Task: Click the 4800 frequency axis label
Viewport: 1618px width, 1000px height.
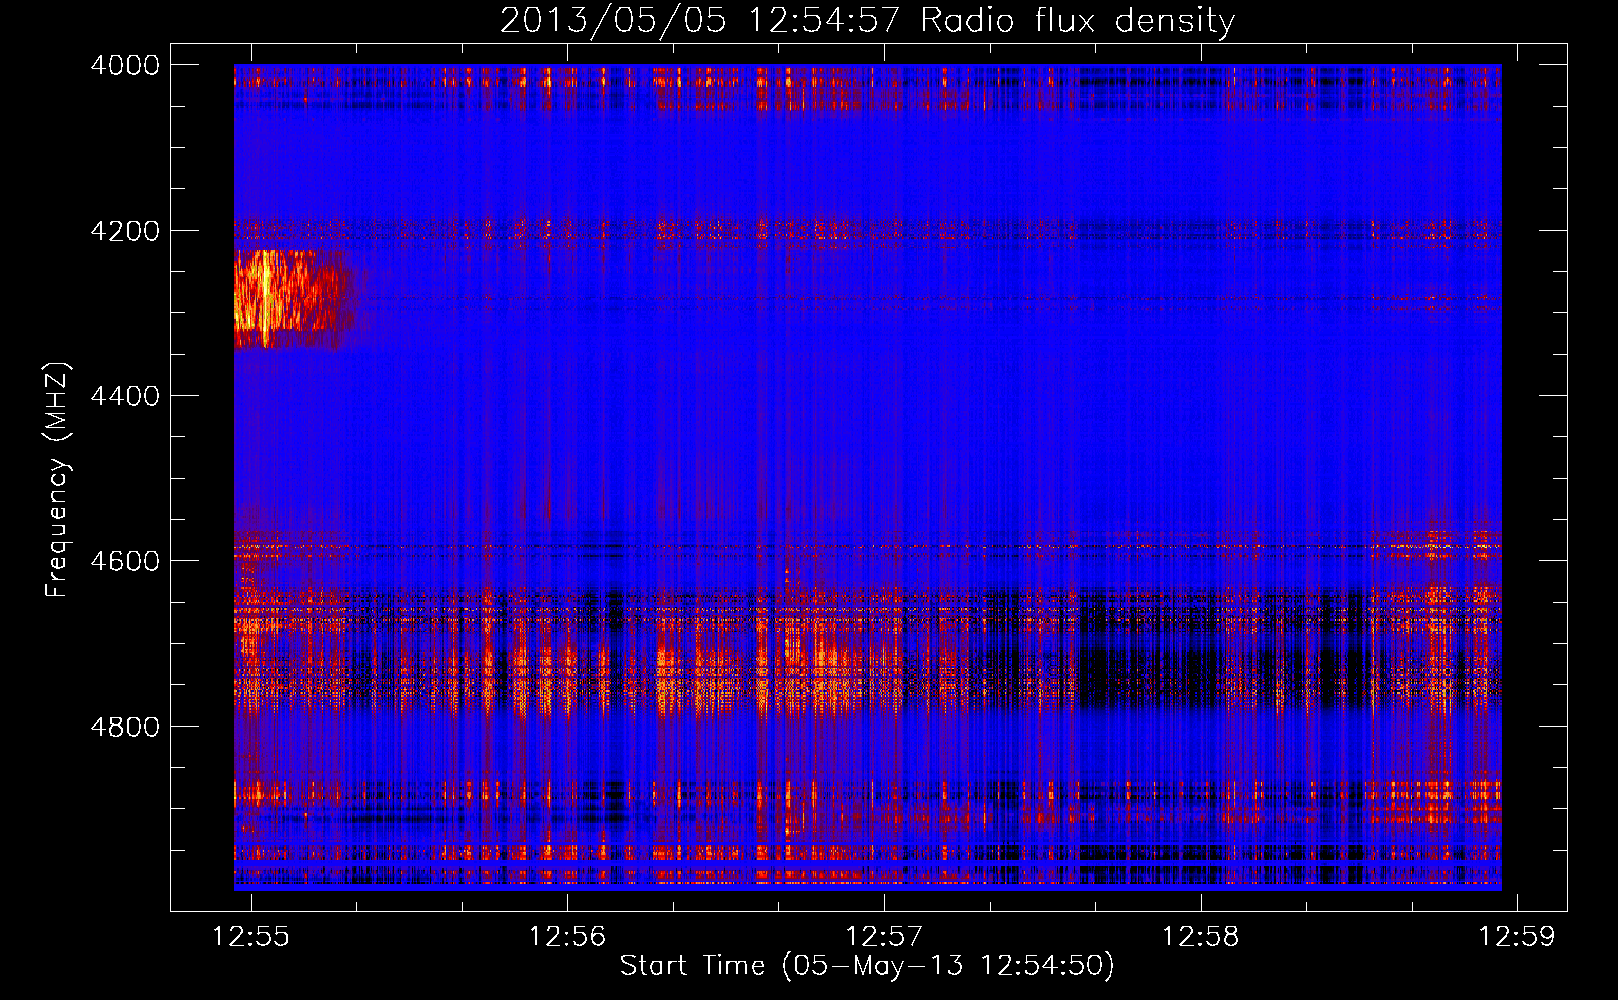Action: 125,727
